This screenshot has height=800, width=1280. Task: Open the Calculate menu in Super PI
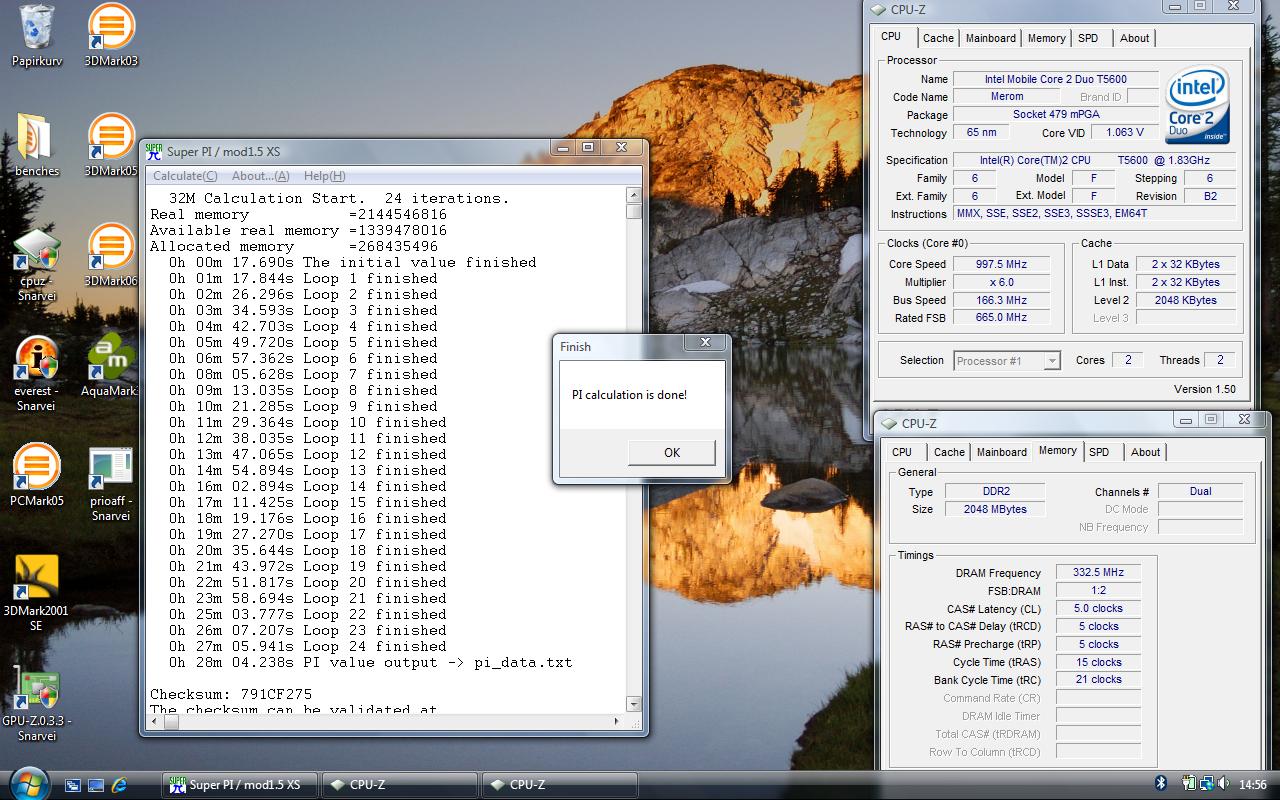coord(185,176)
